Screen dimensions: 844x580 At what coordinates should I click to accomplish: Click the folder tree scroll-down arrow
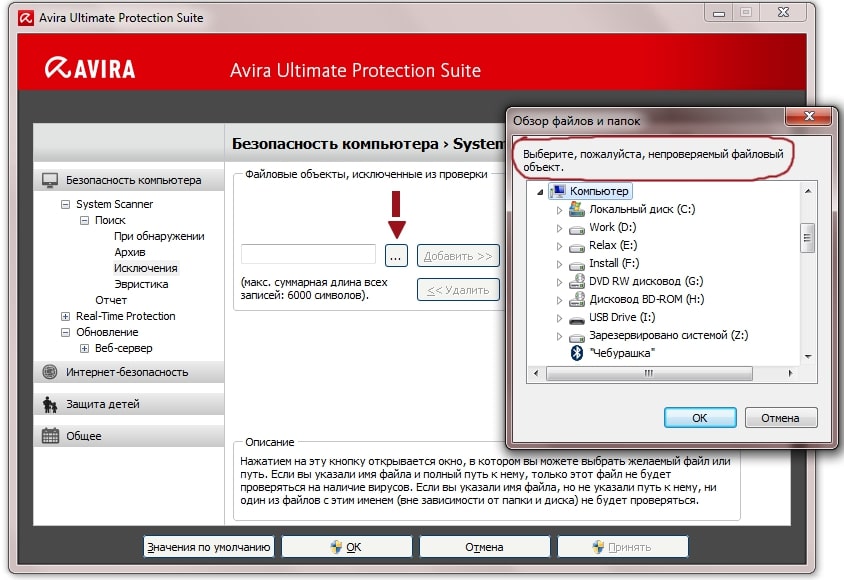[807, 356]
